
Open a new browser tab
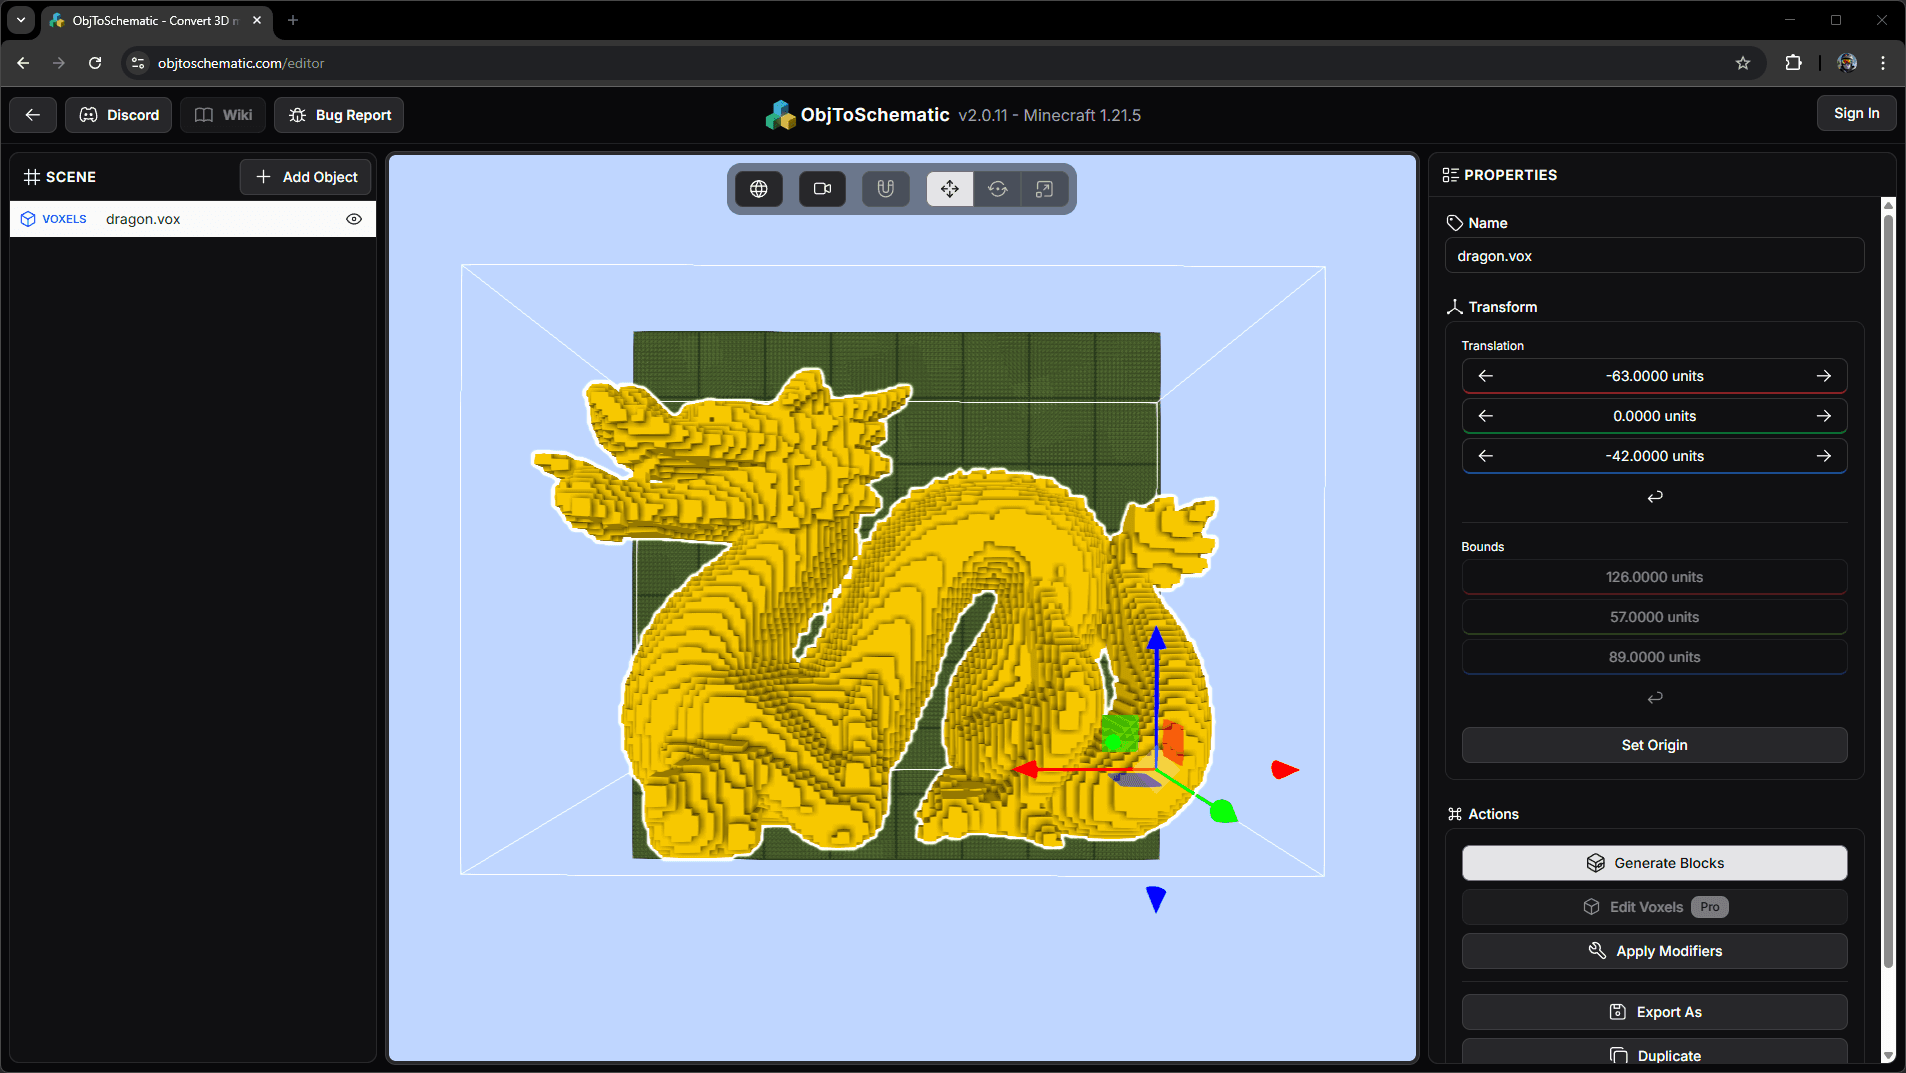coord(293,20)
